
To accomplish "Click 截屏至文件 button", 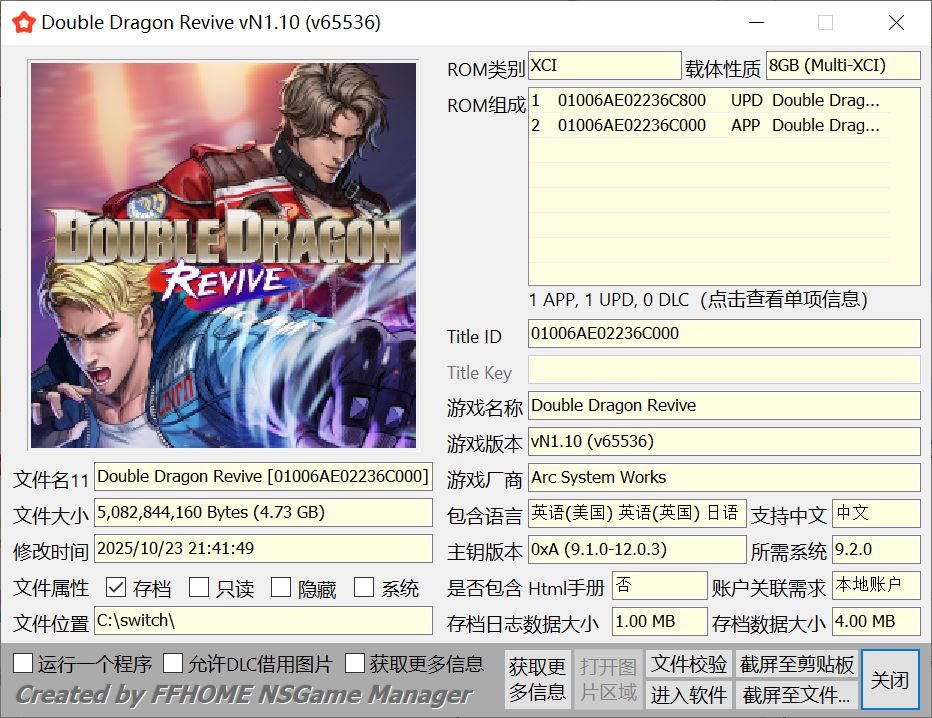I will [x=796, y=694].
